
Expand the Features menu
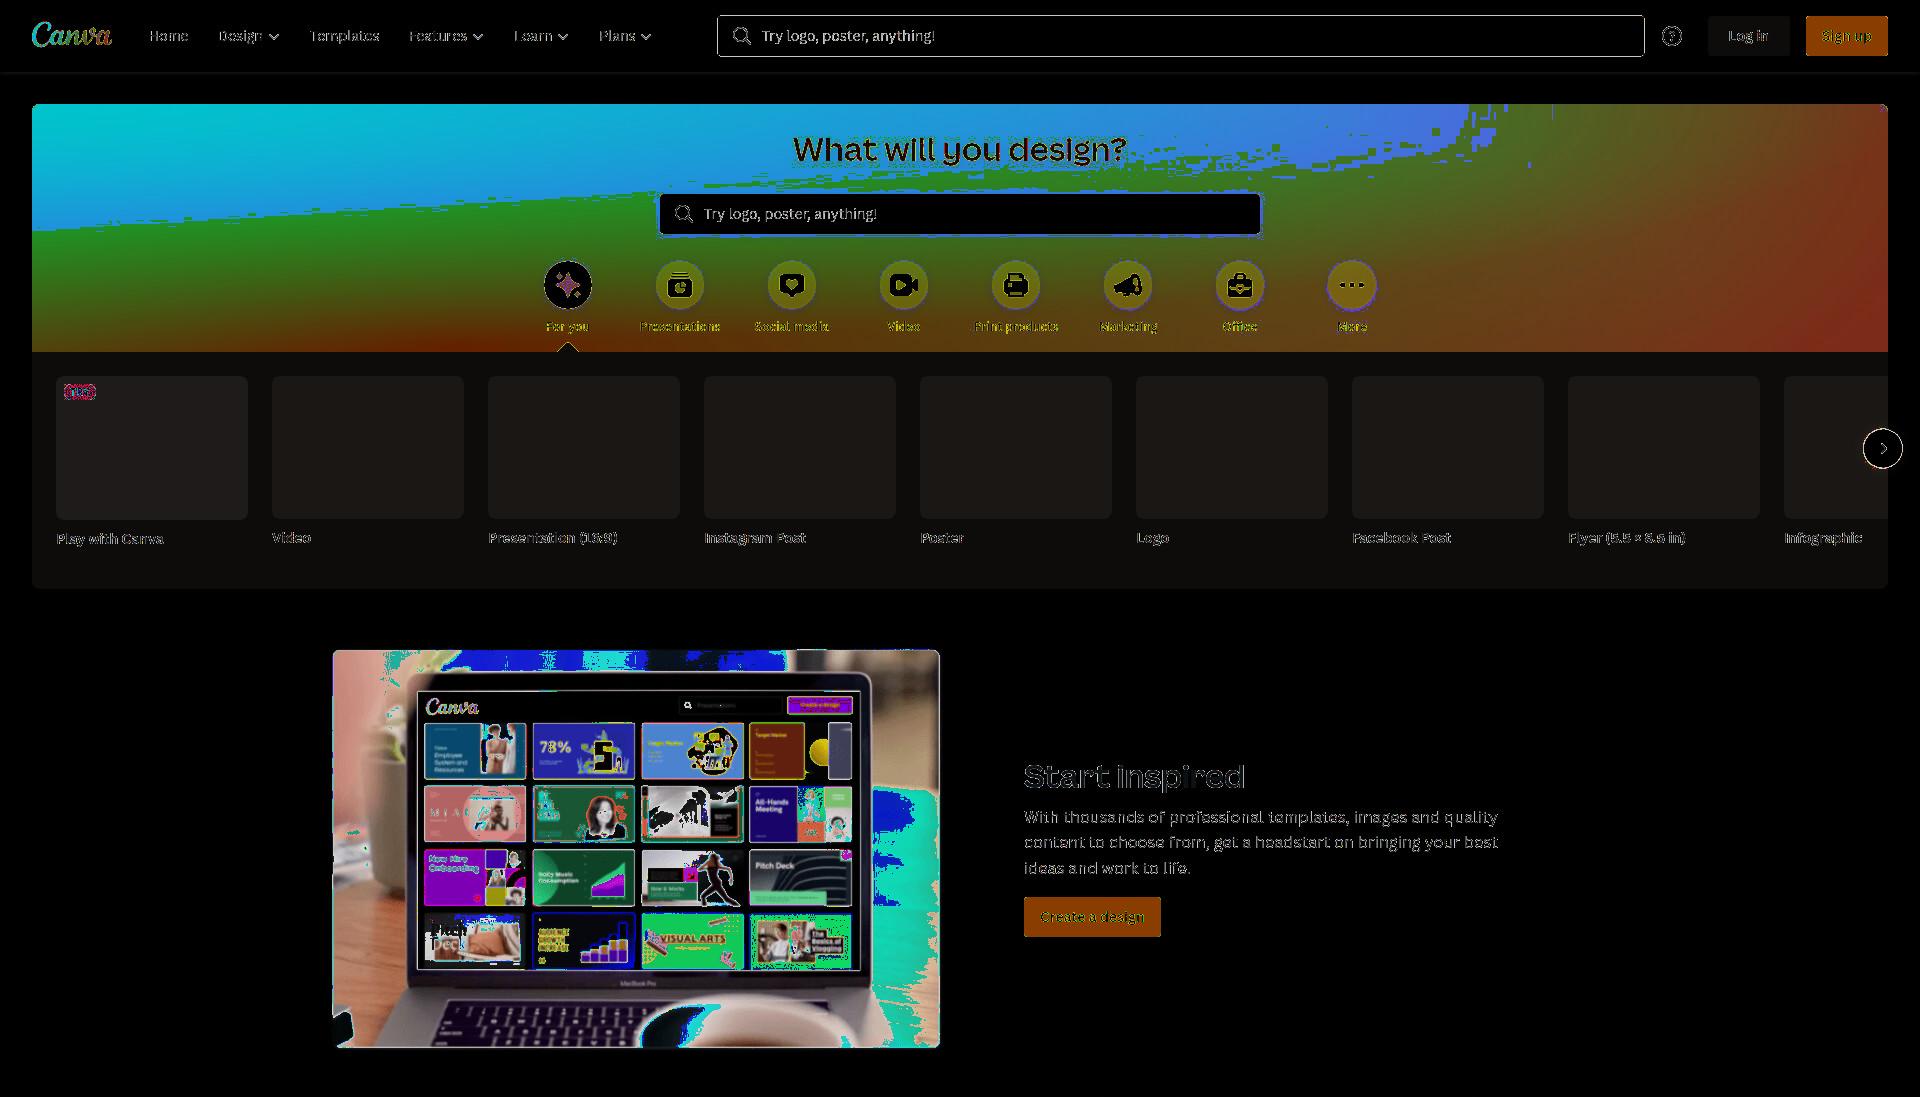[446, 36]
